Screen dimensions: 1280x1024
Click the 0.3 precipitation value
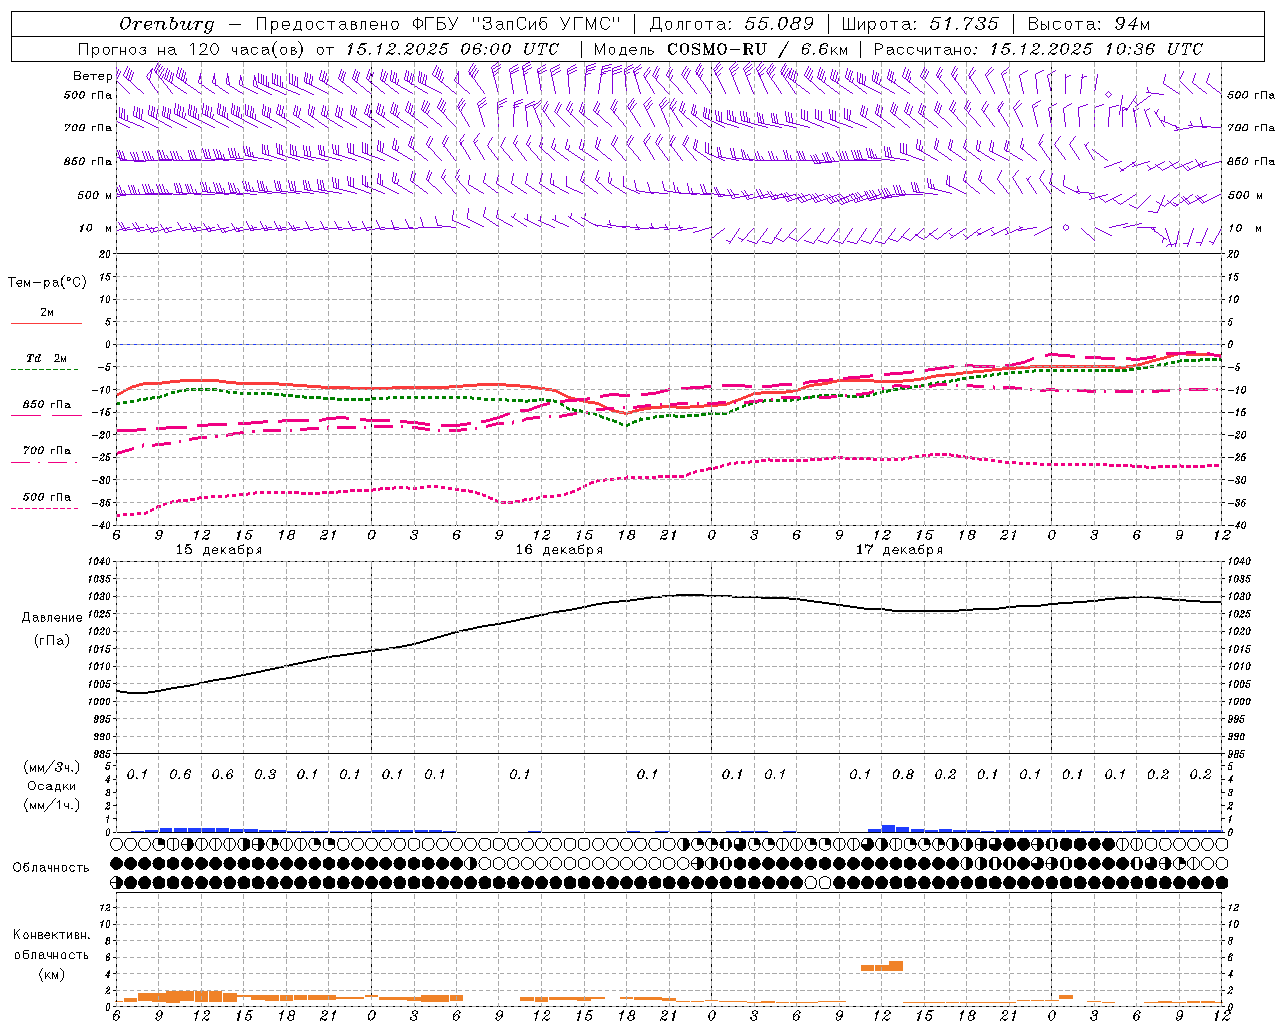[265, 775]
